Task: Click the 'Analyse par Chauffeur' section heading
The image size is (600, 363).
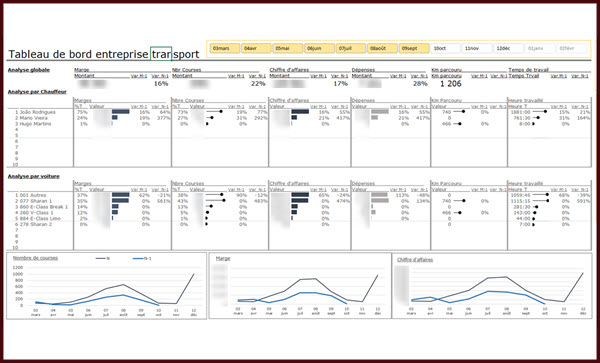Action: 37,92
